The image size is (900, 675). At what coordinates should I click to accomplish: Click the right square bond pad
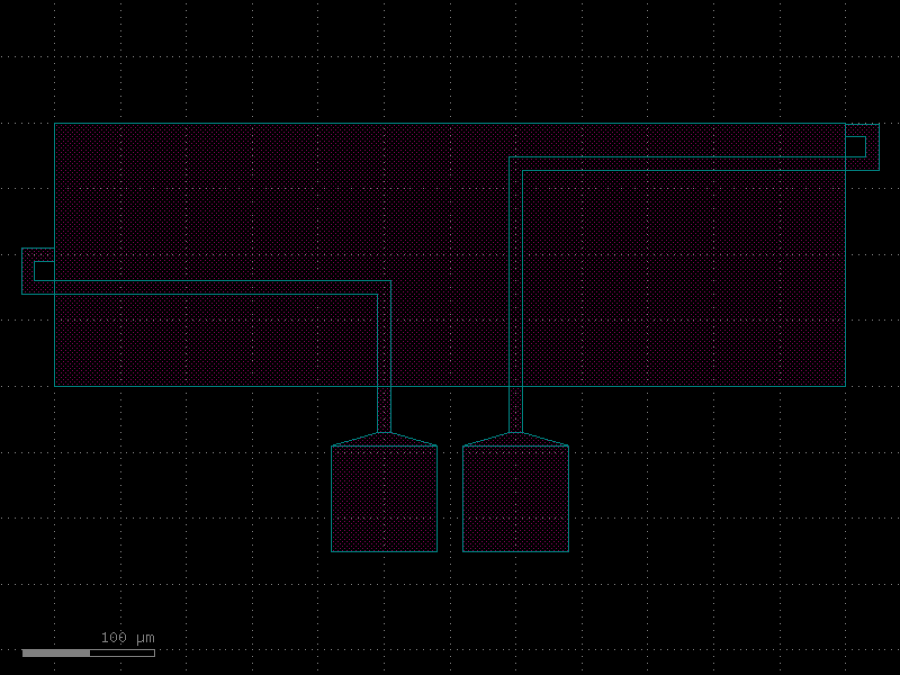point(515,498)
